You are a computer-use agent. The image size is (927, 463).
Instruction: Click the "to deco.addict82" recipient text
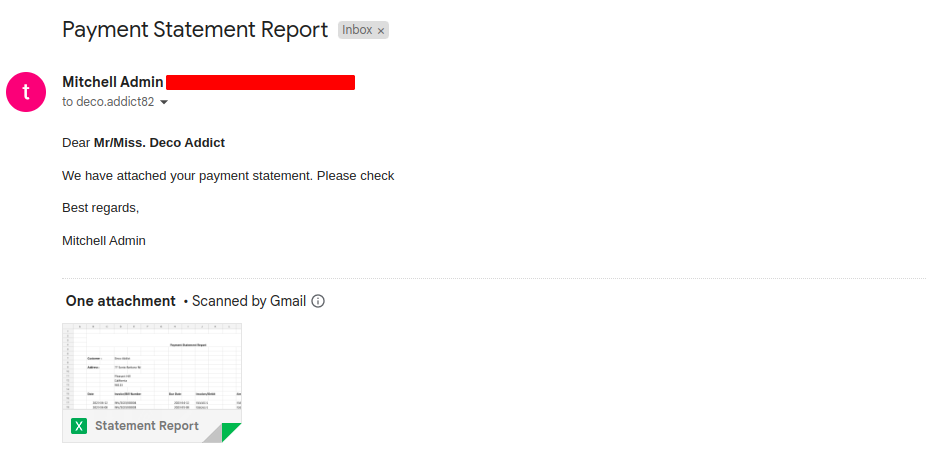[108, 102]
